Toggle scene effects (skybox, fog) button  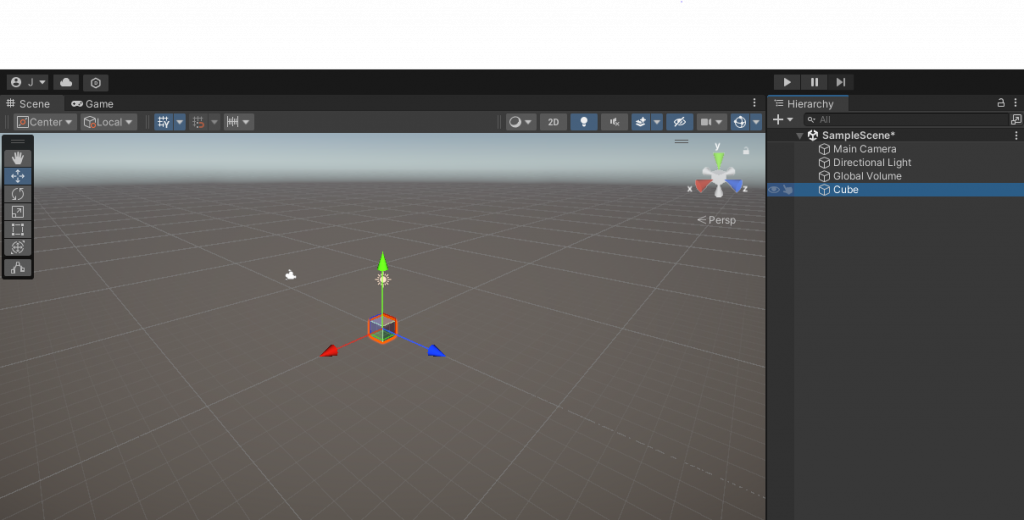click(641, 122)
